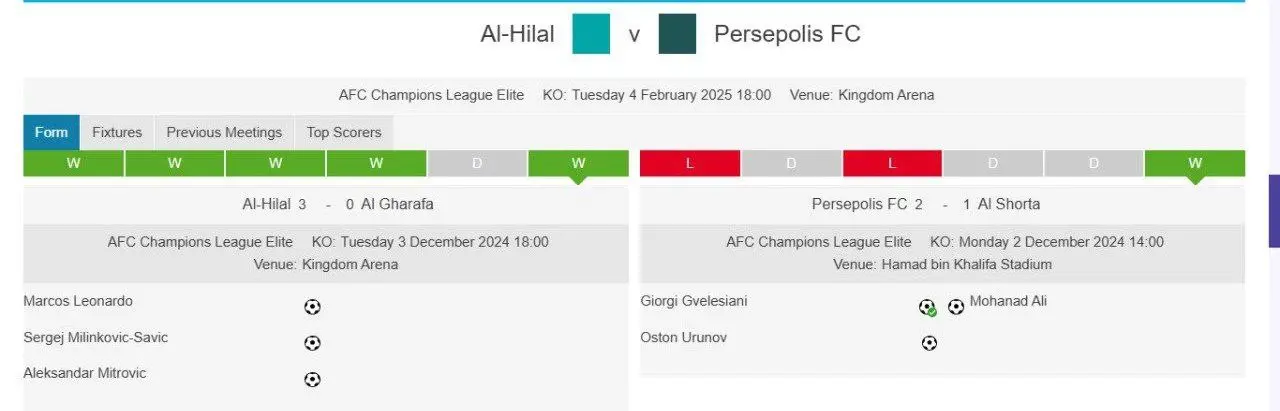Image resolution: width=1280 pixels, height=411 pixels.
Task: Click Oston Urunov's goal ball icon
Action: pyautogui.click(x=929, y=343)
